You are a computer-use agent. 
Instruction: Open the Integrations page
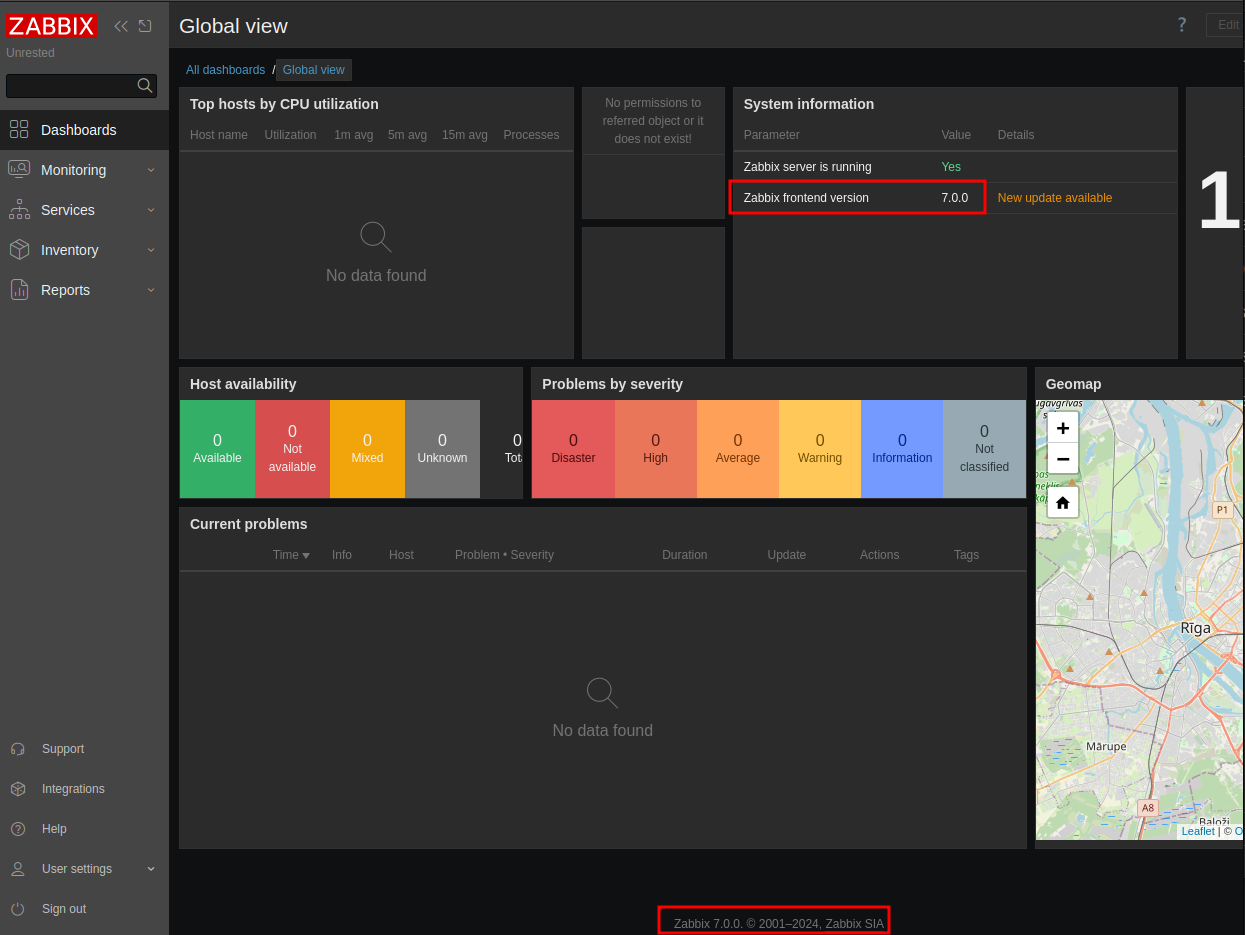pyautogui.click(x=72, y=789)
